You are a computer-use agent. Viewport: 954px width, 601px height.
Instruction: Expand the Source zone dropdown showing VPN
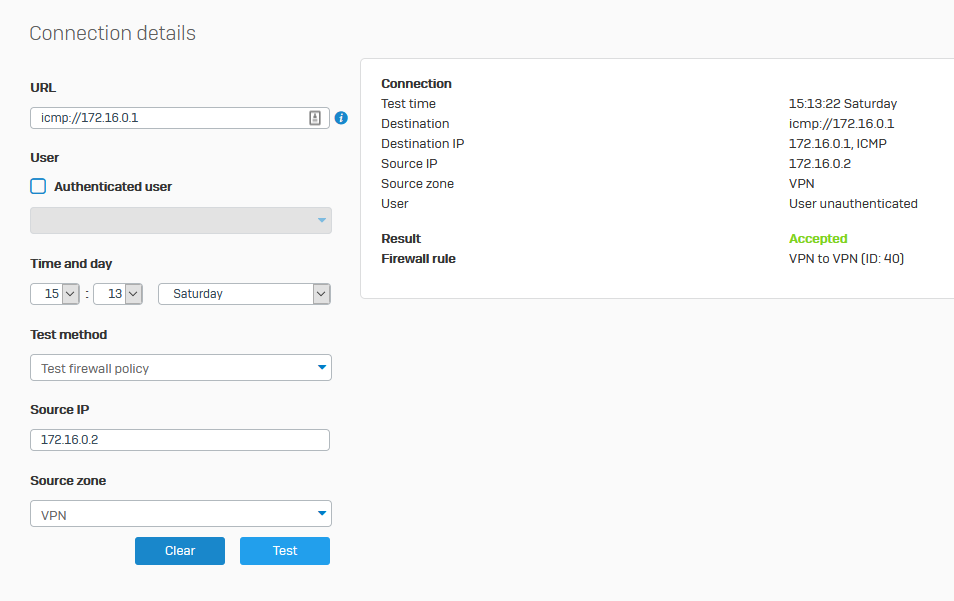[181, 514]
